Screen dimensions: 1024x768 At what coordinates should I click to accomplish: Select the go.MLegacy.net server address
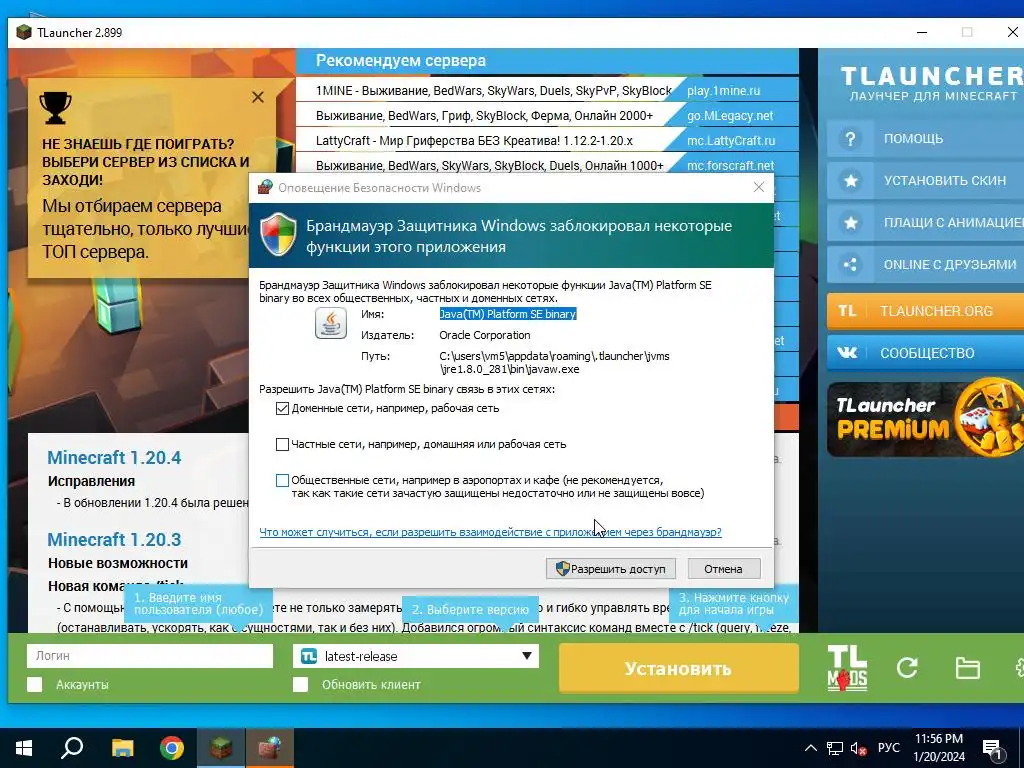pos(730,116)
